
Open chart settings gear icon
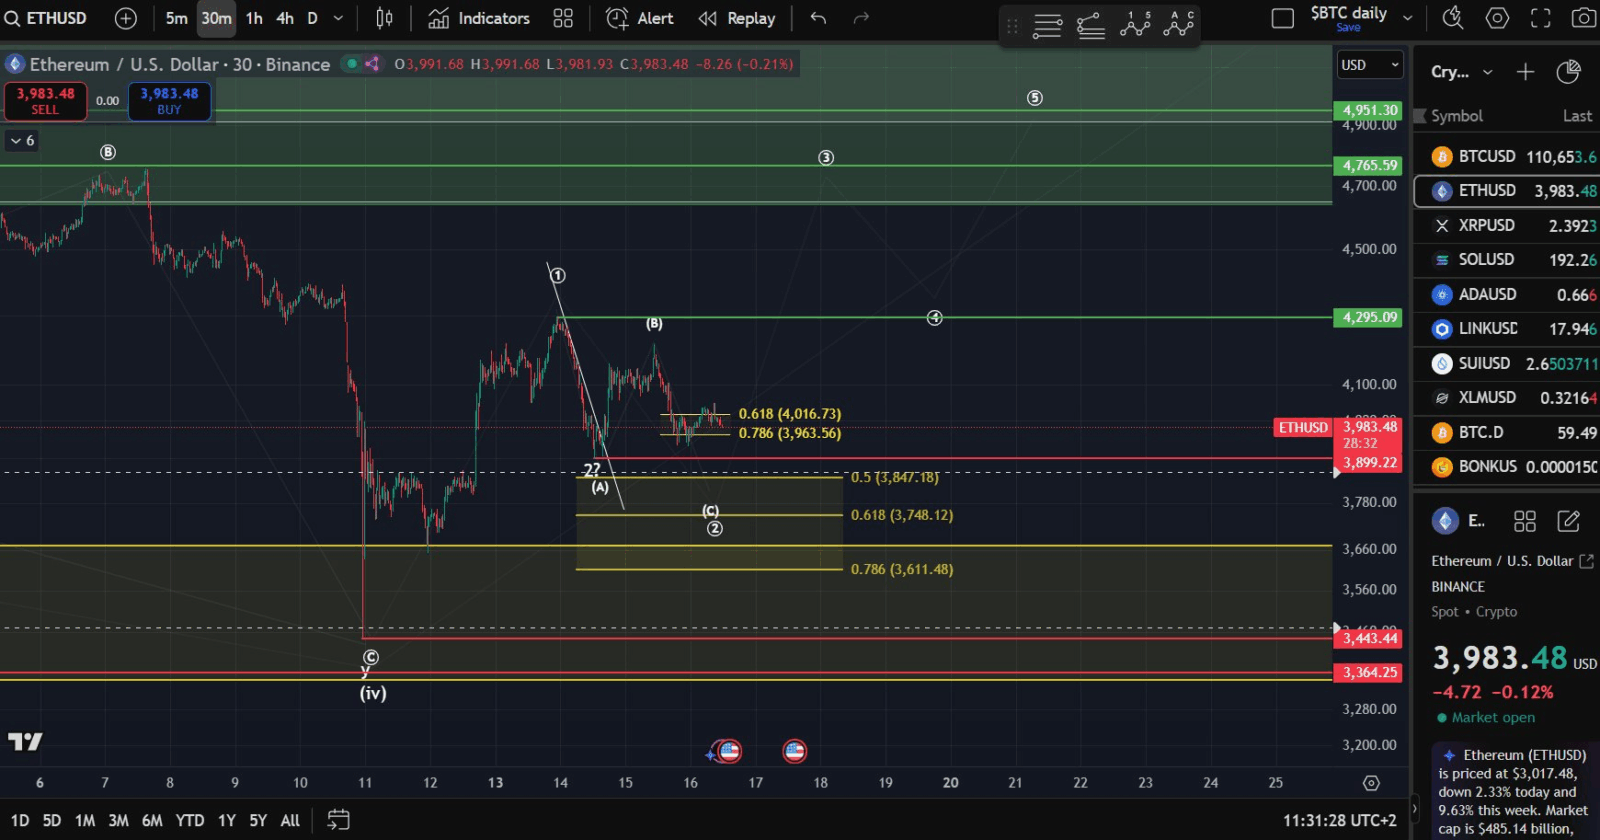coord(1497,18)
